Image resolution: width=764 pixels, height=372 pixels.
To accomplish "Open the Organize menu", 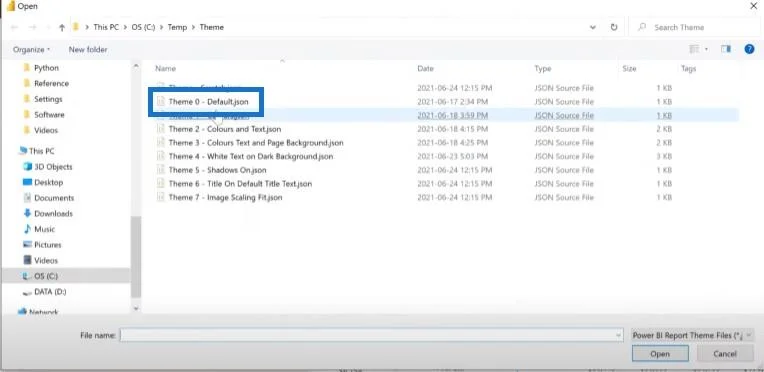I will 31,49.
